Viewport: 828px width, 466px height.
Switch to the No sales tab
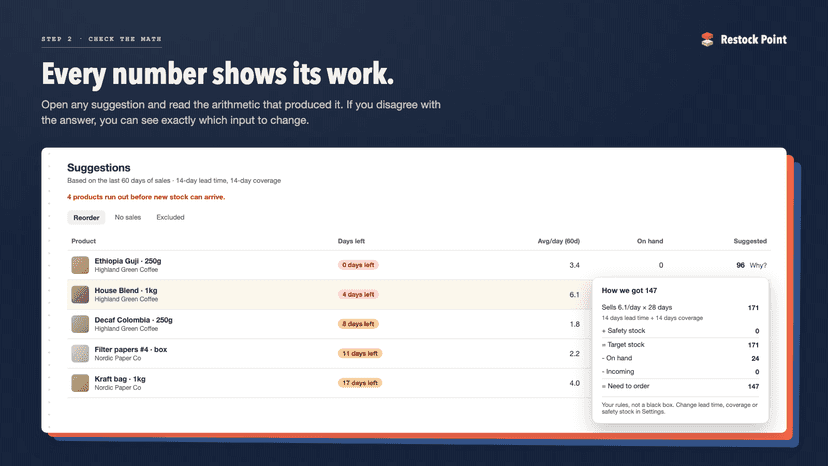pyautogui.click(x=128, y=217)
